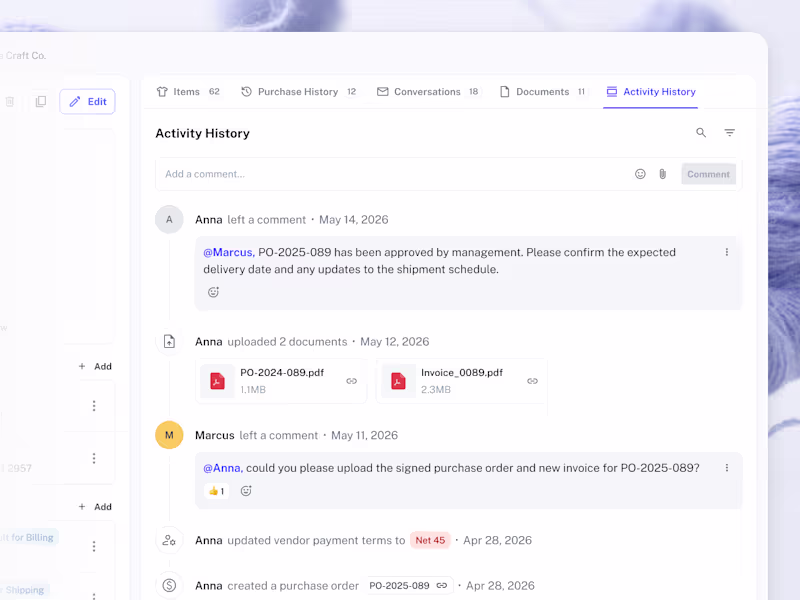800x600 pixels.
Task: Switch to Purchase History tab
Action: 298,92
